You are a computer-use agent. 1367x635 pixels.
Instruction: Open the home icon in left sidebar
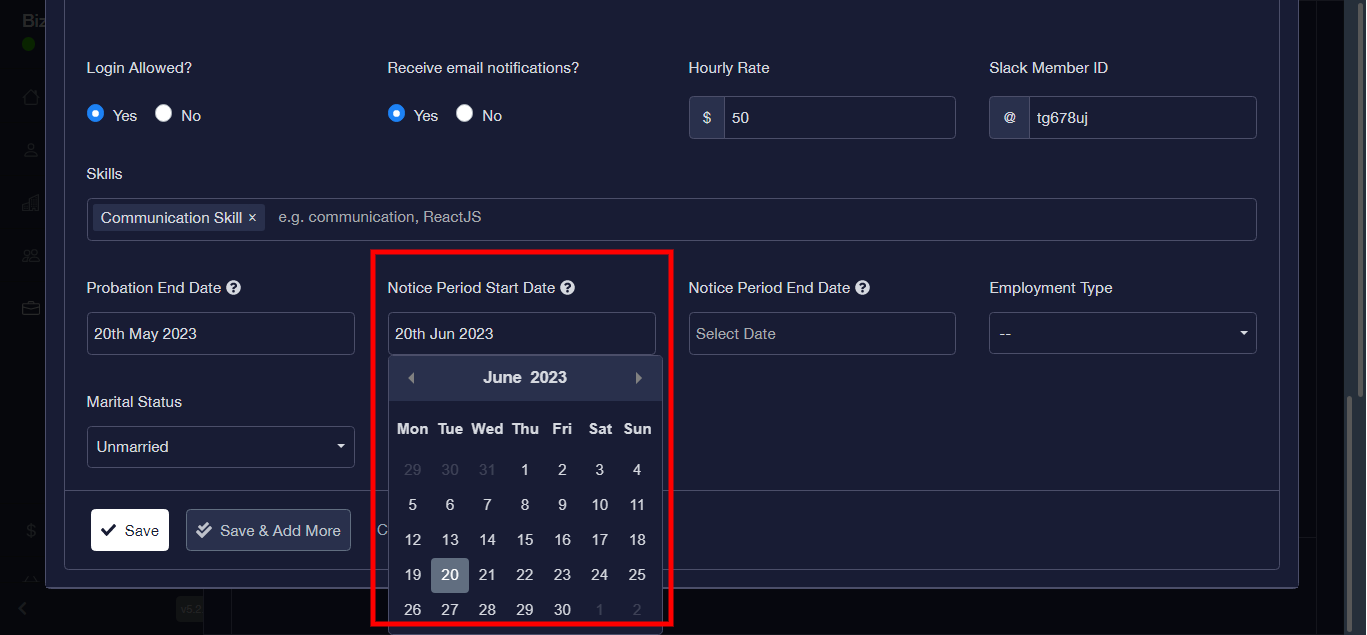[31, 98]
